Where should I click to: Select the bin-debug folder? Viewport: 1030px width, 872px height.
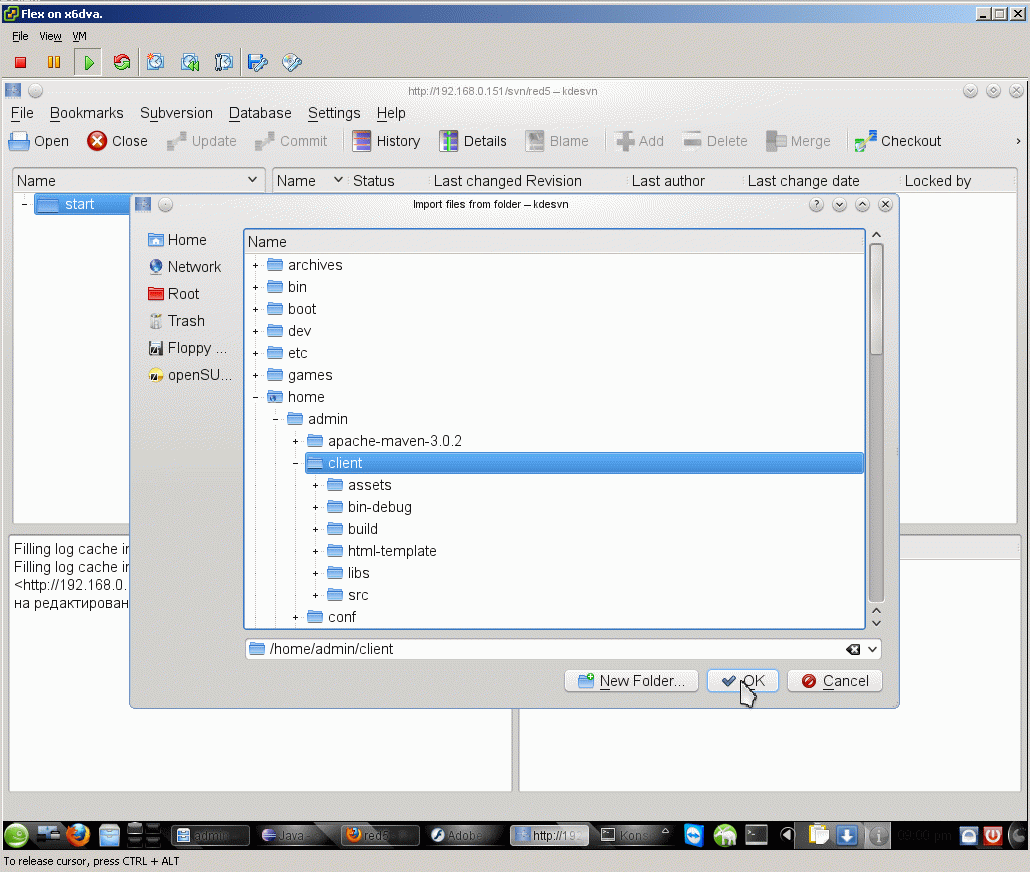(370, 507)
